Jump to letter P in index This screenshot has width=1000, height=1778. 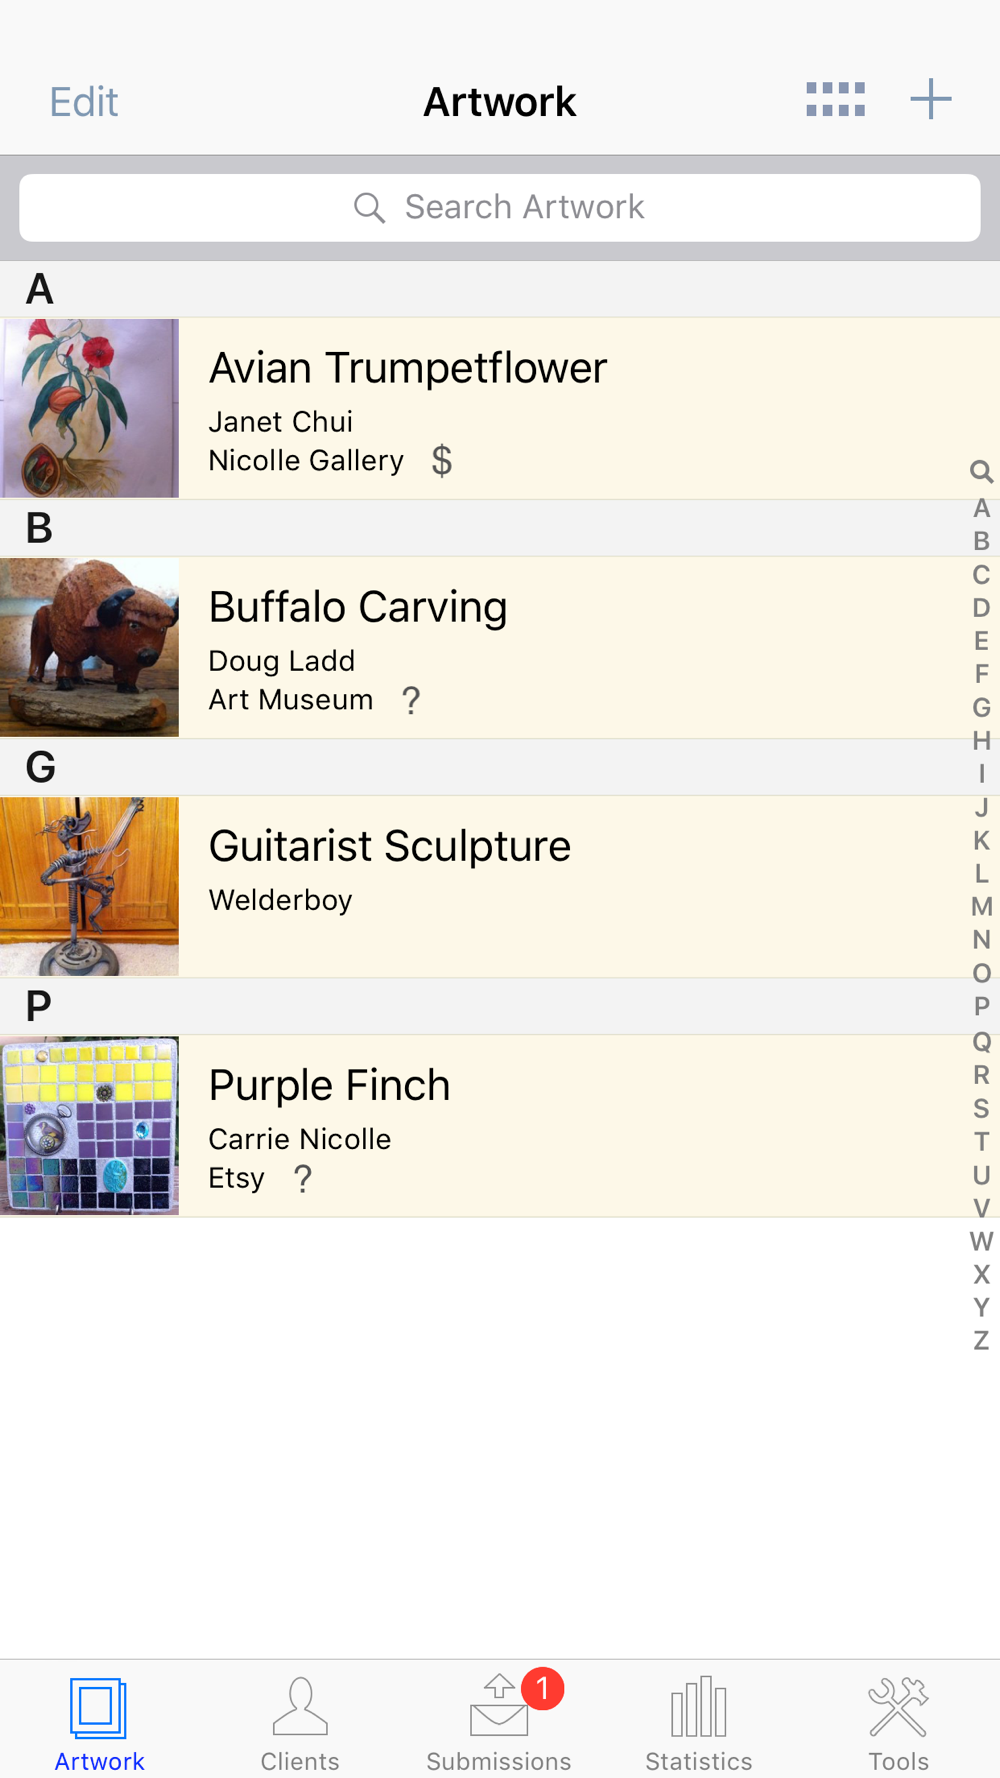pyautogui.click(x=981, y=1006)
